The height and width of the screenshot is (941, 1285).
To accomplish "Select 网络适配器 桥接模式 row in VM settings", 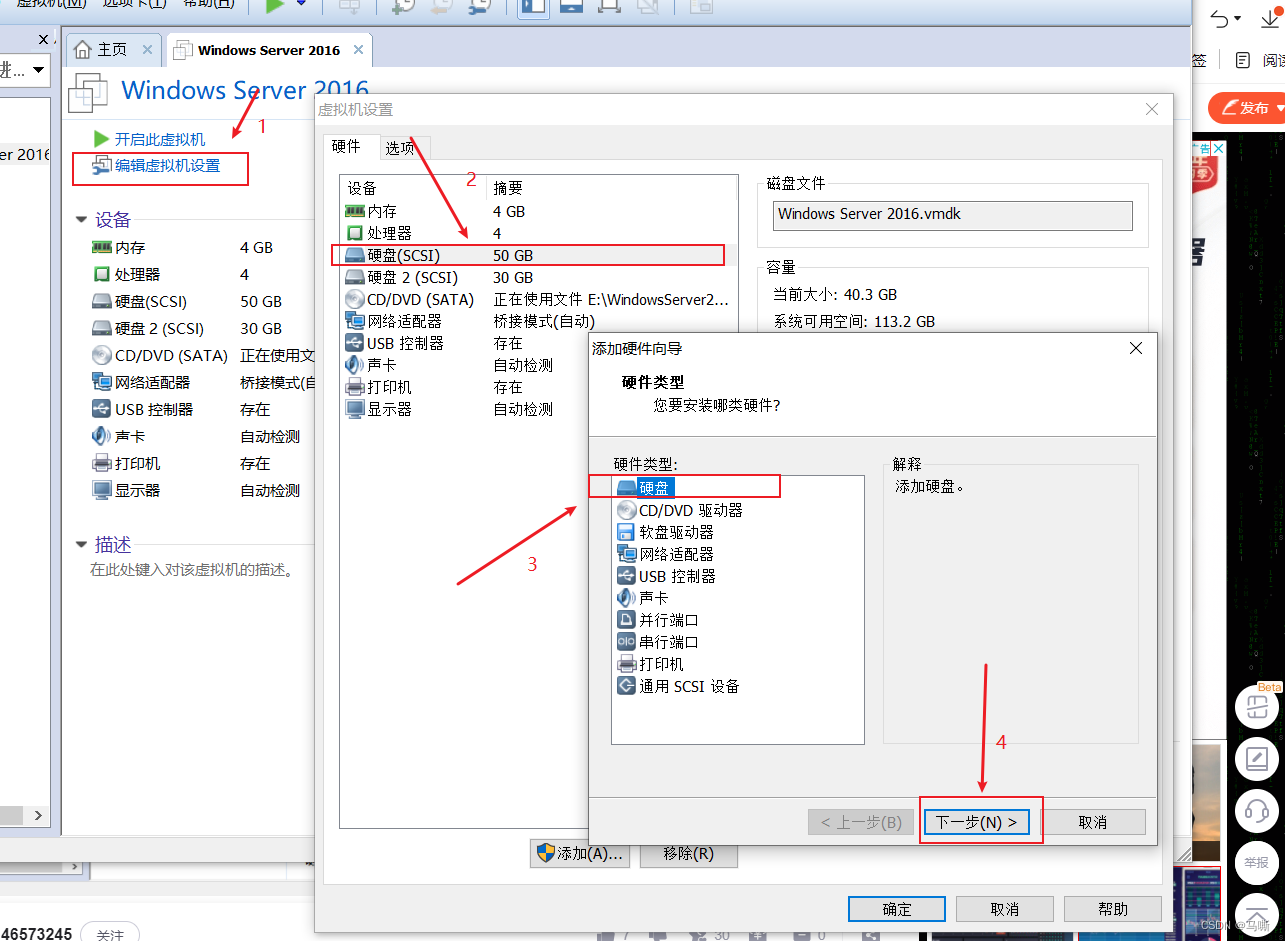I will pyautogui.click(x=539, y=321).
